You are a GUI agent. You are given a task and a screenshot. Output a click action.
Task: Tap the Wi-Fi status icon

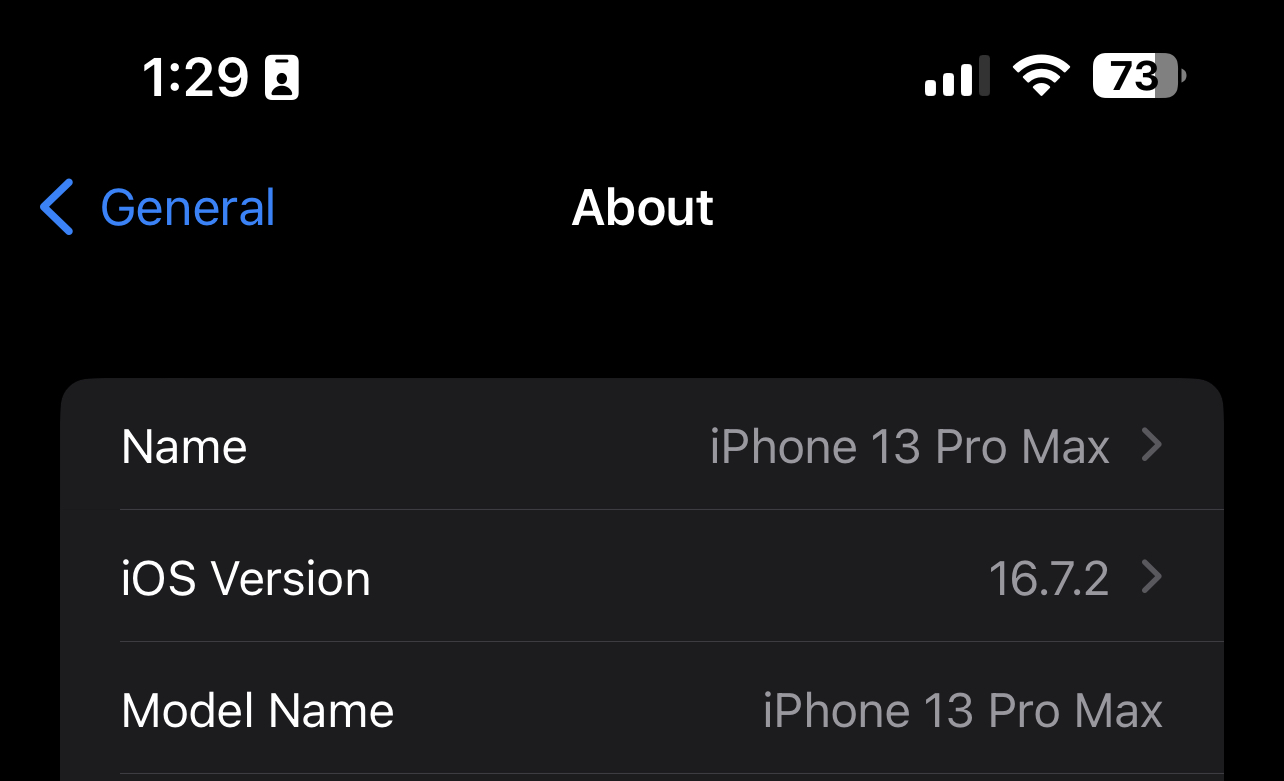(x=1041, y=76)
